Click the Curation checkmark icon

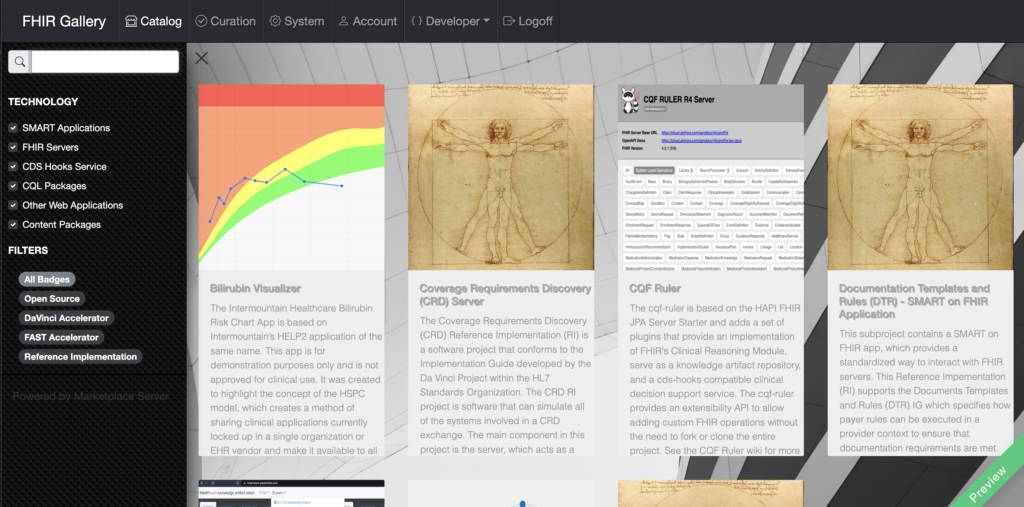[x=201, y=21]
